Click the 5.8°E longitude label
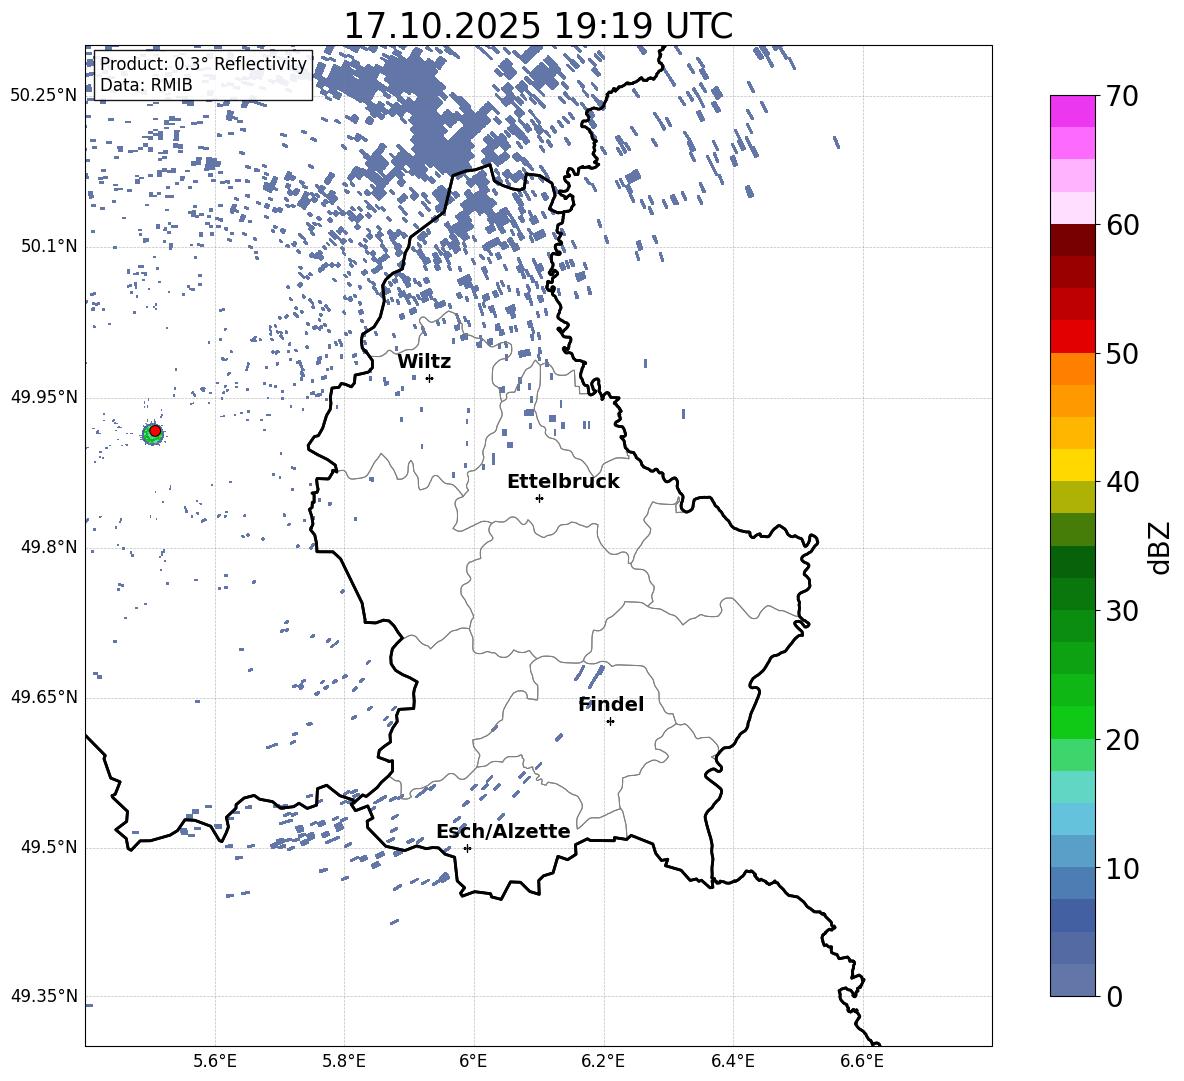The width and height of the screenshot is (1184, 1081). click(344, 1061)
